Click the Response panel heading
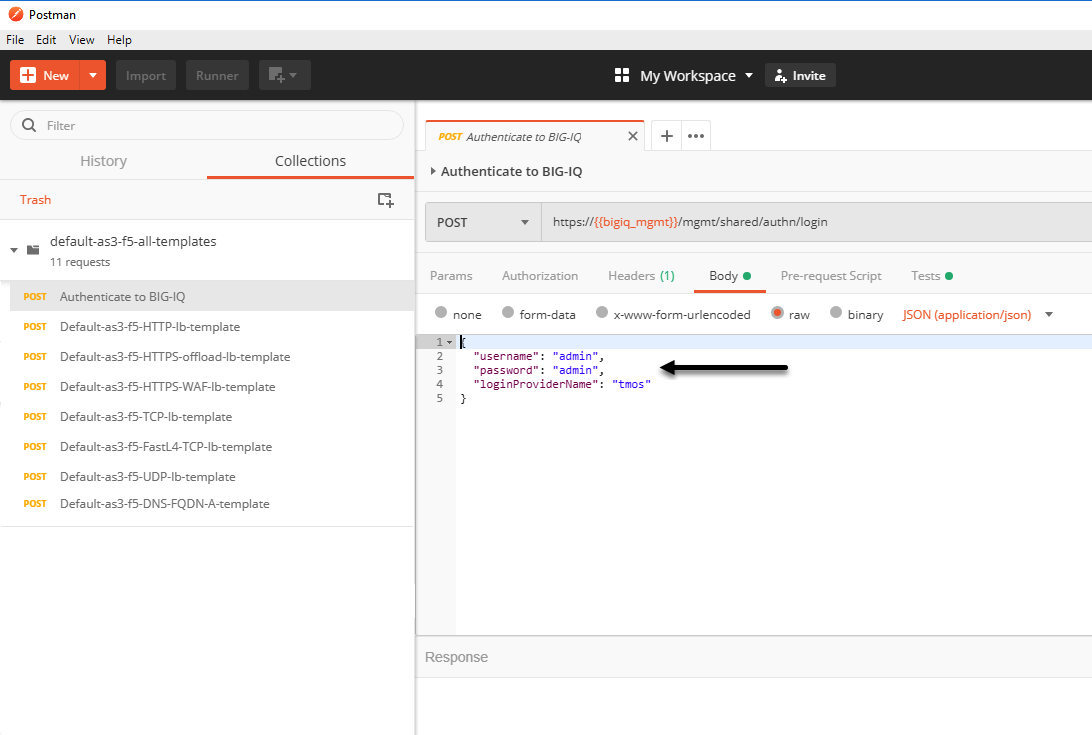The image size is (1092, 735). pos(456,657)
